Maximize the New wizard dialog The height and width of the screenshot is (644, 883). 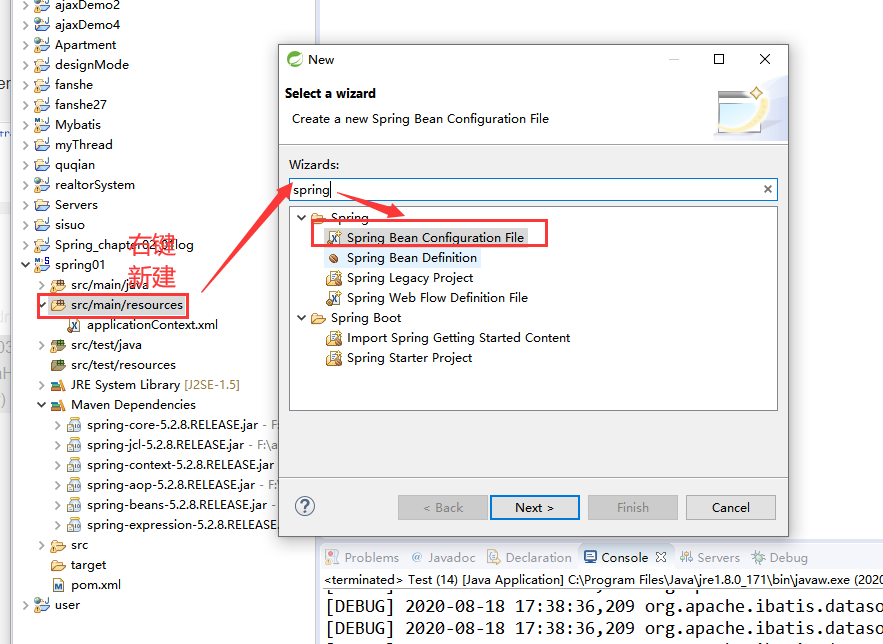coord(719,59)
